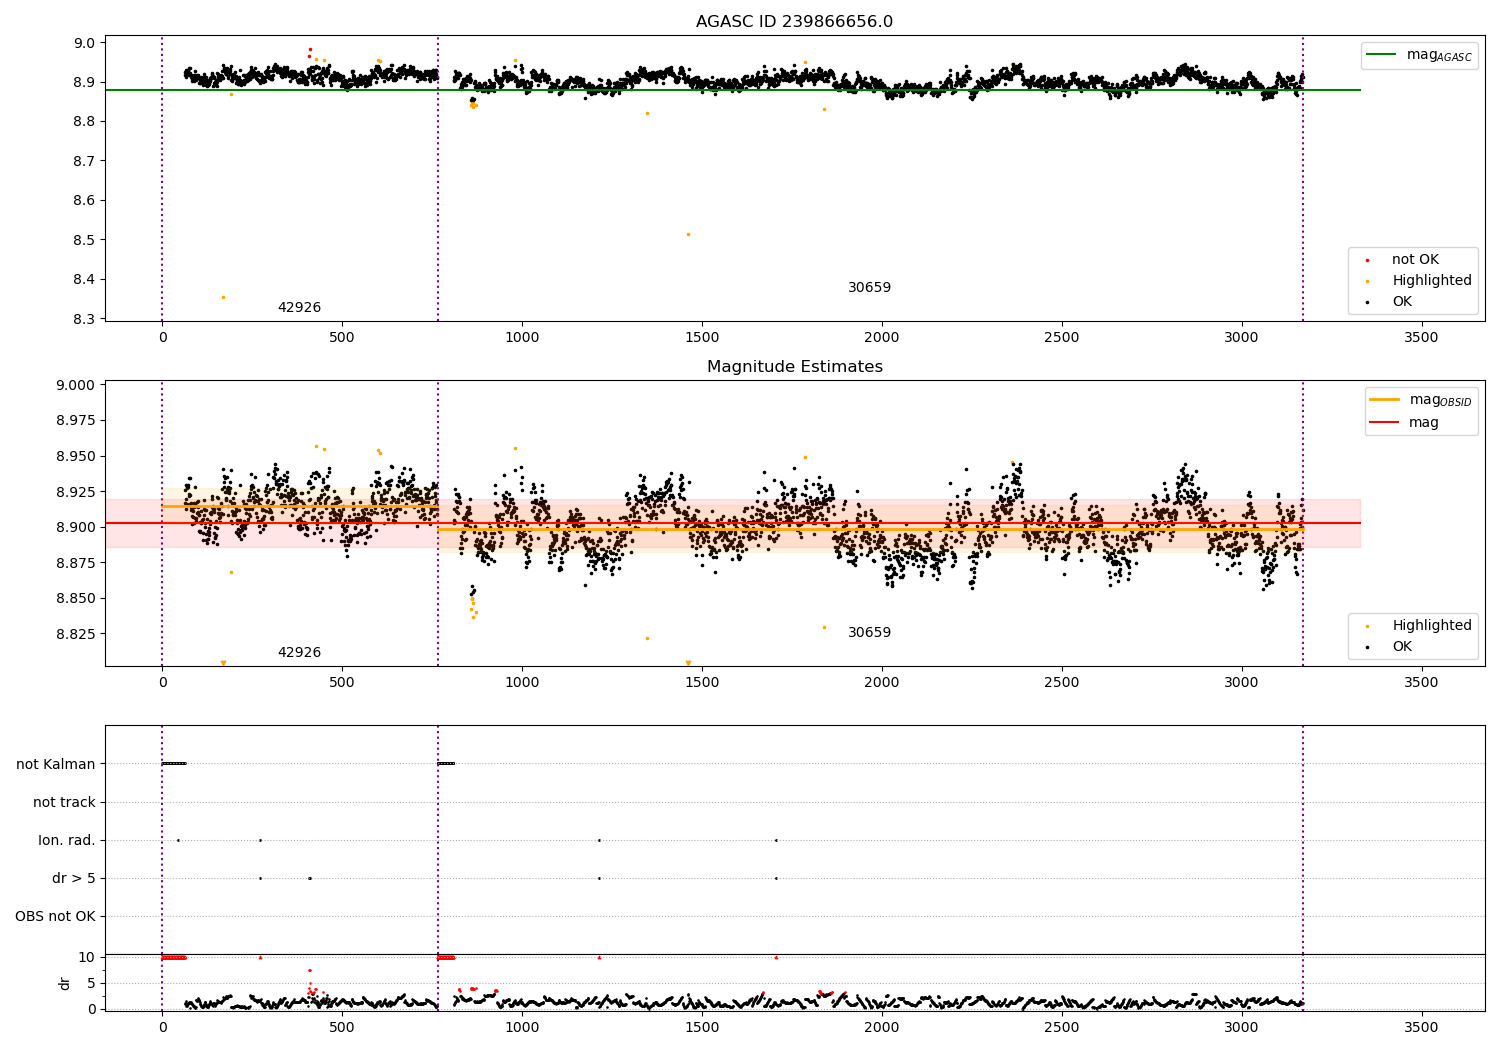Click the 'Magnitude Estimates' plot title
1500x1050 pixels.
pos(794,367)
